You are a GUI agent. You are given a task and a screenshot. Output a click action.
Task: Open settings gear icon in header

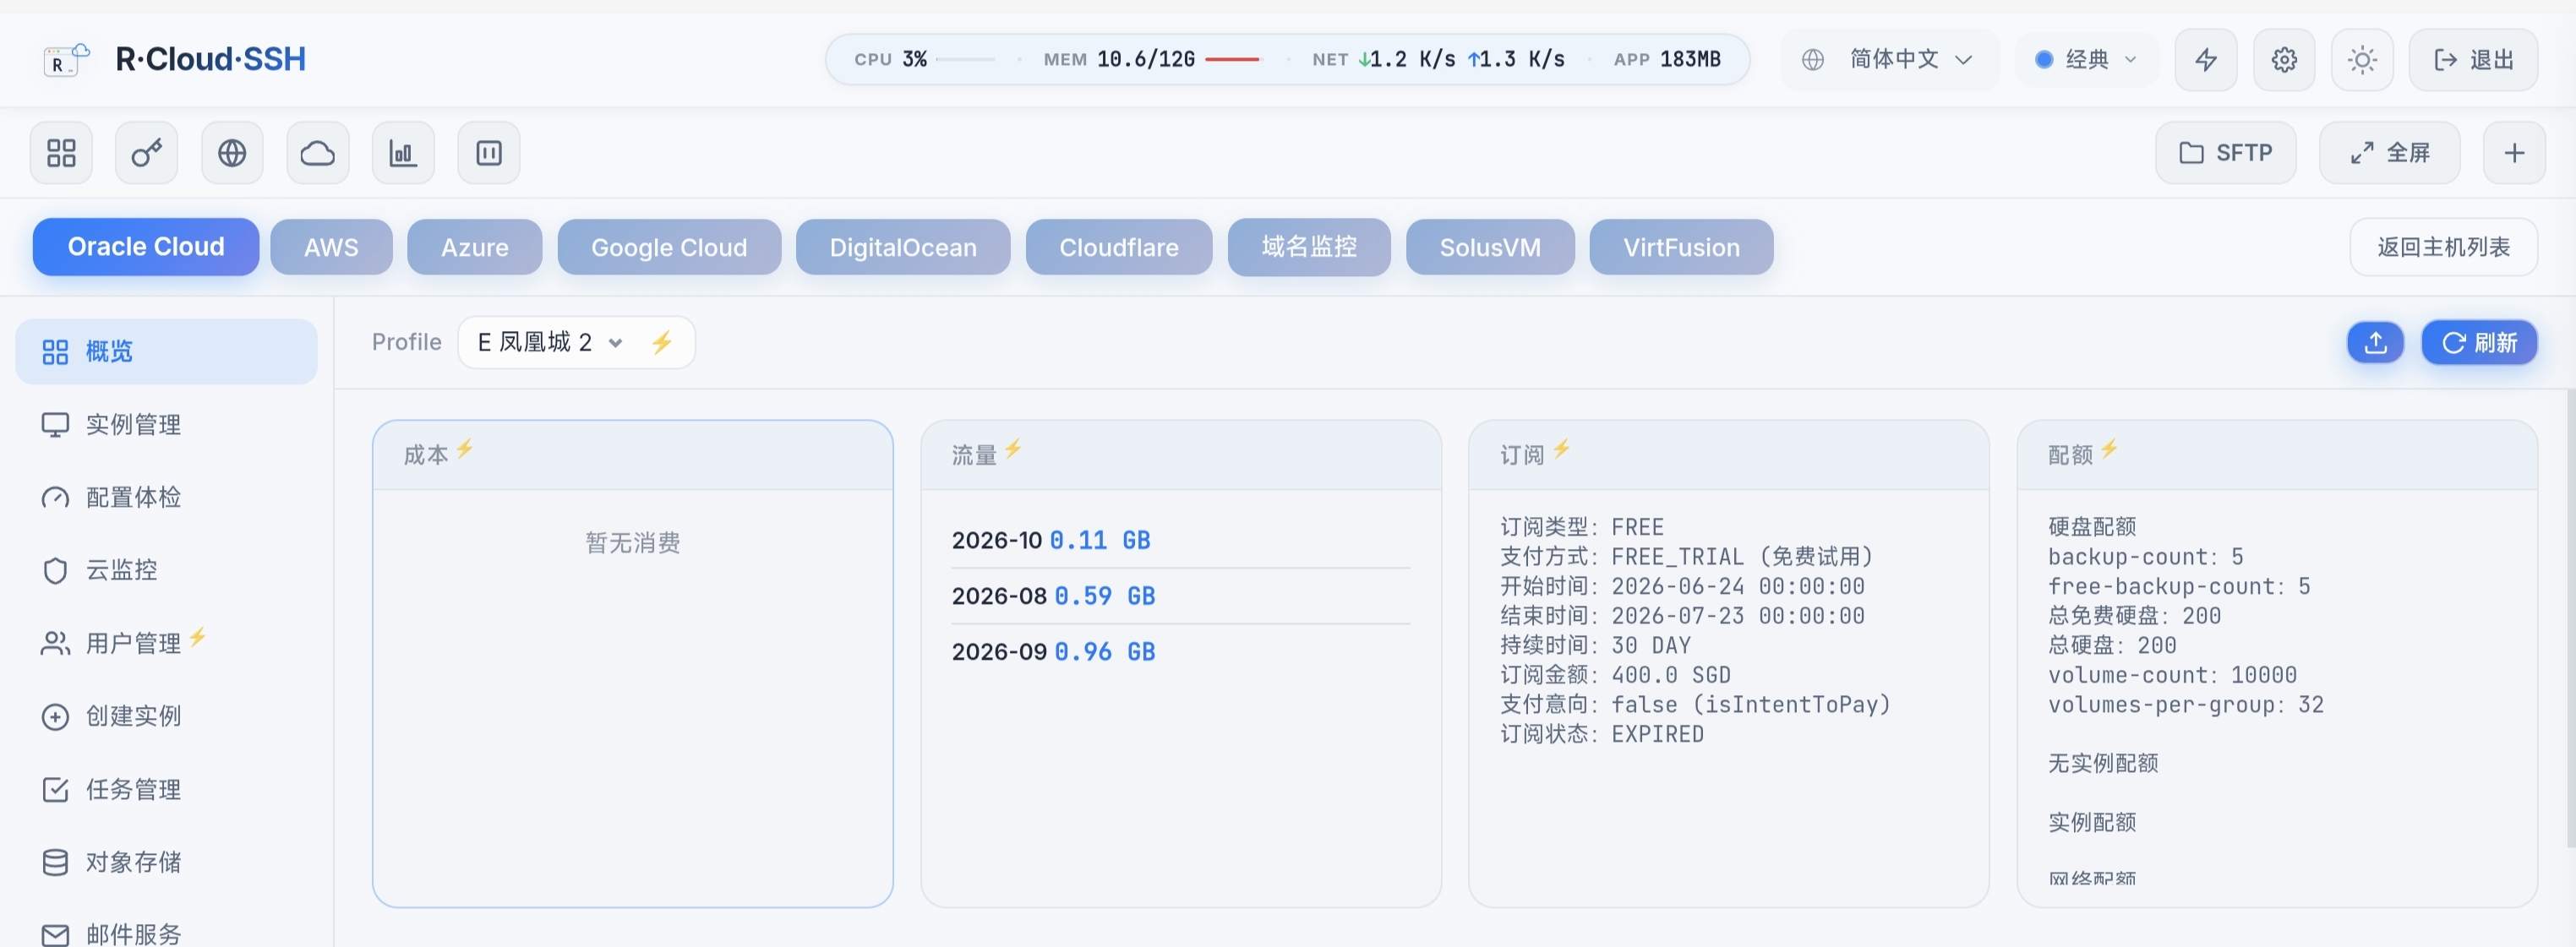pyautogui.click(x=2284, y=60)
